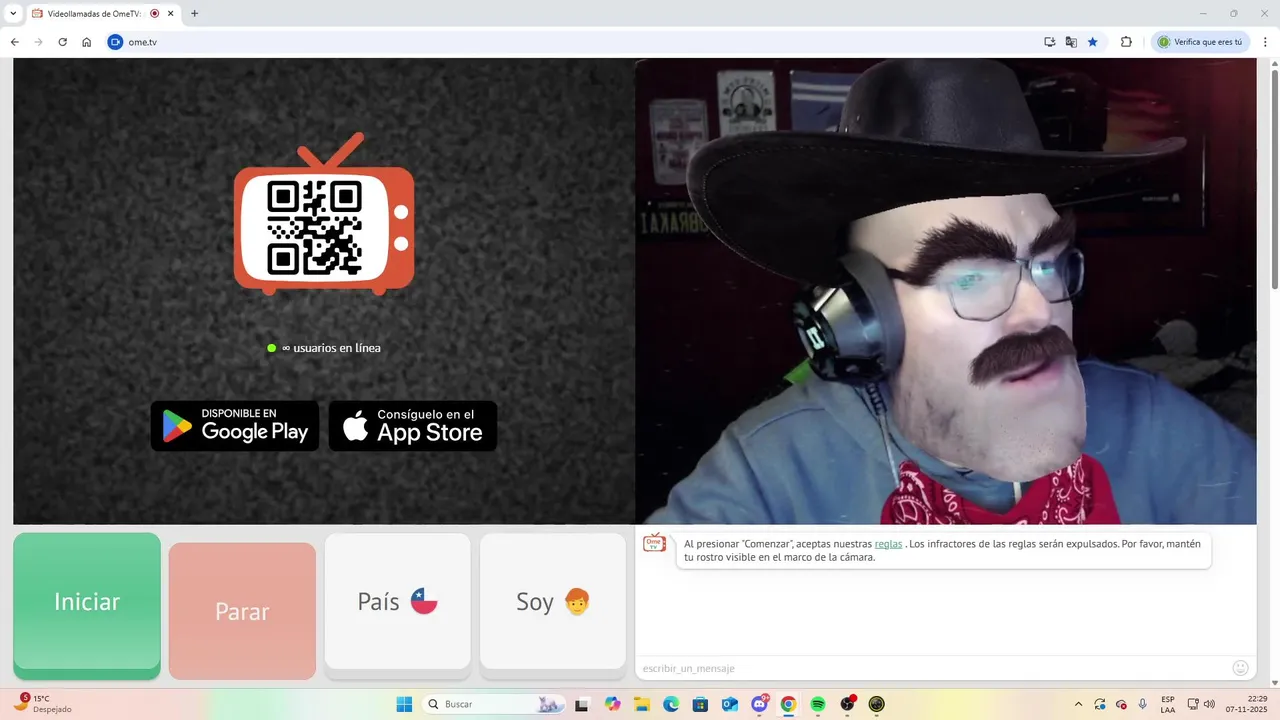Open the Windows Start menu
This screenshot has height=720, width=1280.
404,704
